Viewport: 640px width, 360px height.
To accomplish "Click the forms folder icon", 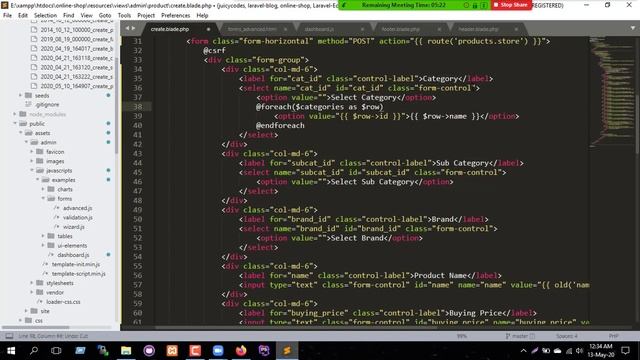I will 51,198.
